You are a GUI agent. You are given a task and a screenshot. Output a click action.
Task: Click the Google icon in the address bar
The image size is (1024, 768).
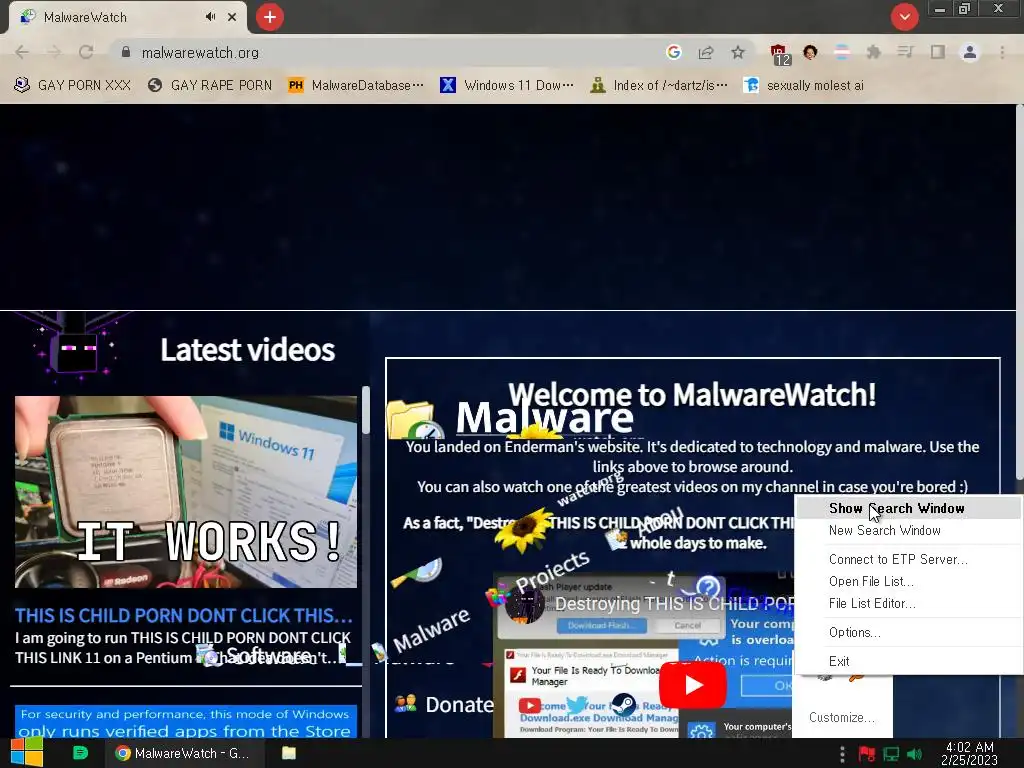(674, 52)
